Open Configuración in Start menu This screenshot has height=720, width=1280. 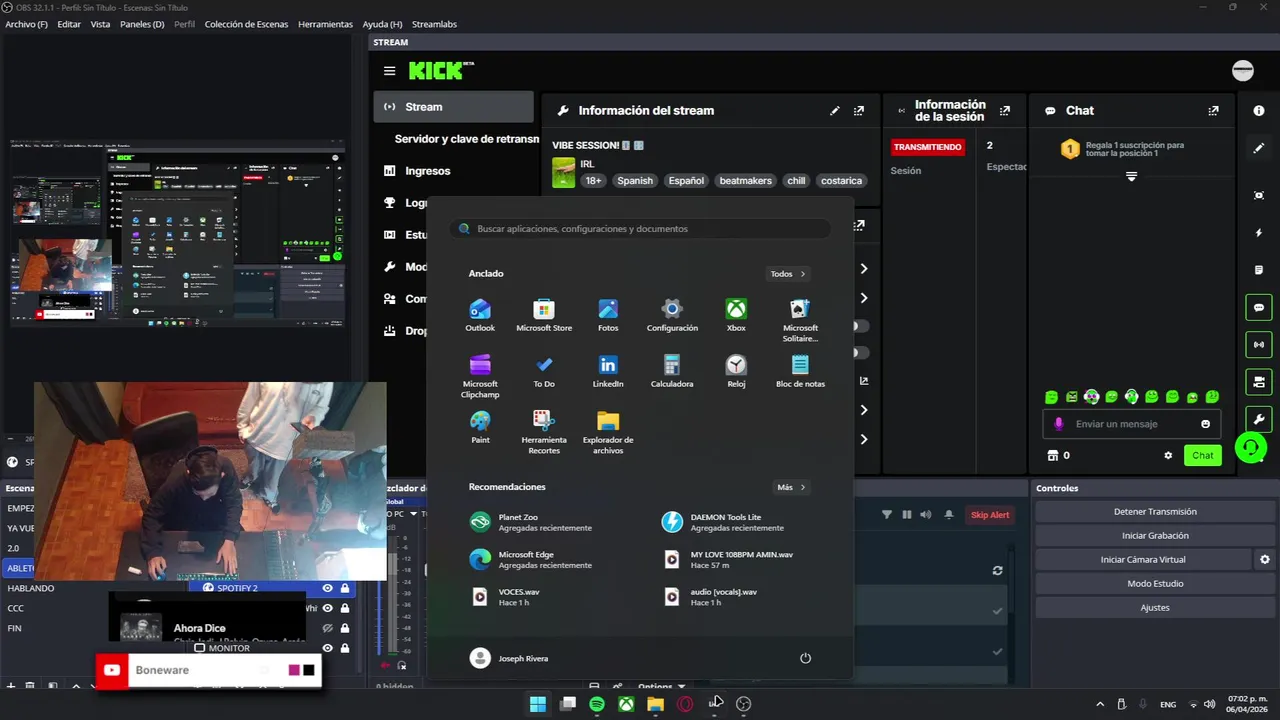[x=672, y=315]
